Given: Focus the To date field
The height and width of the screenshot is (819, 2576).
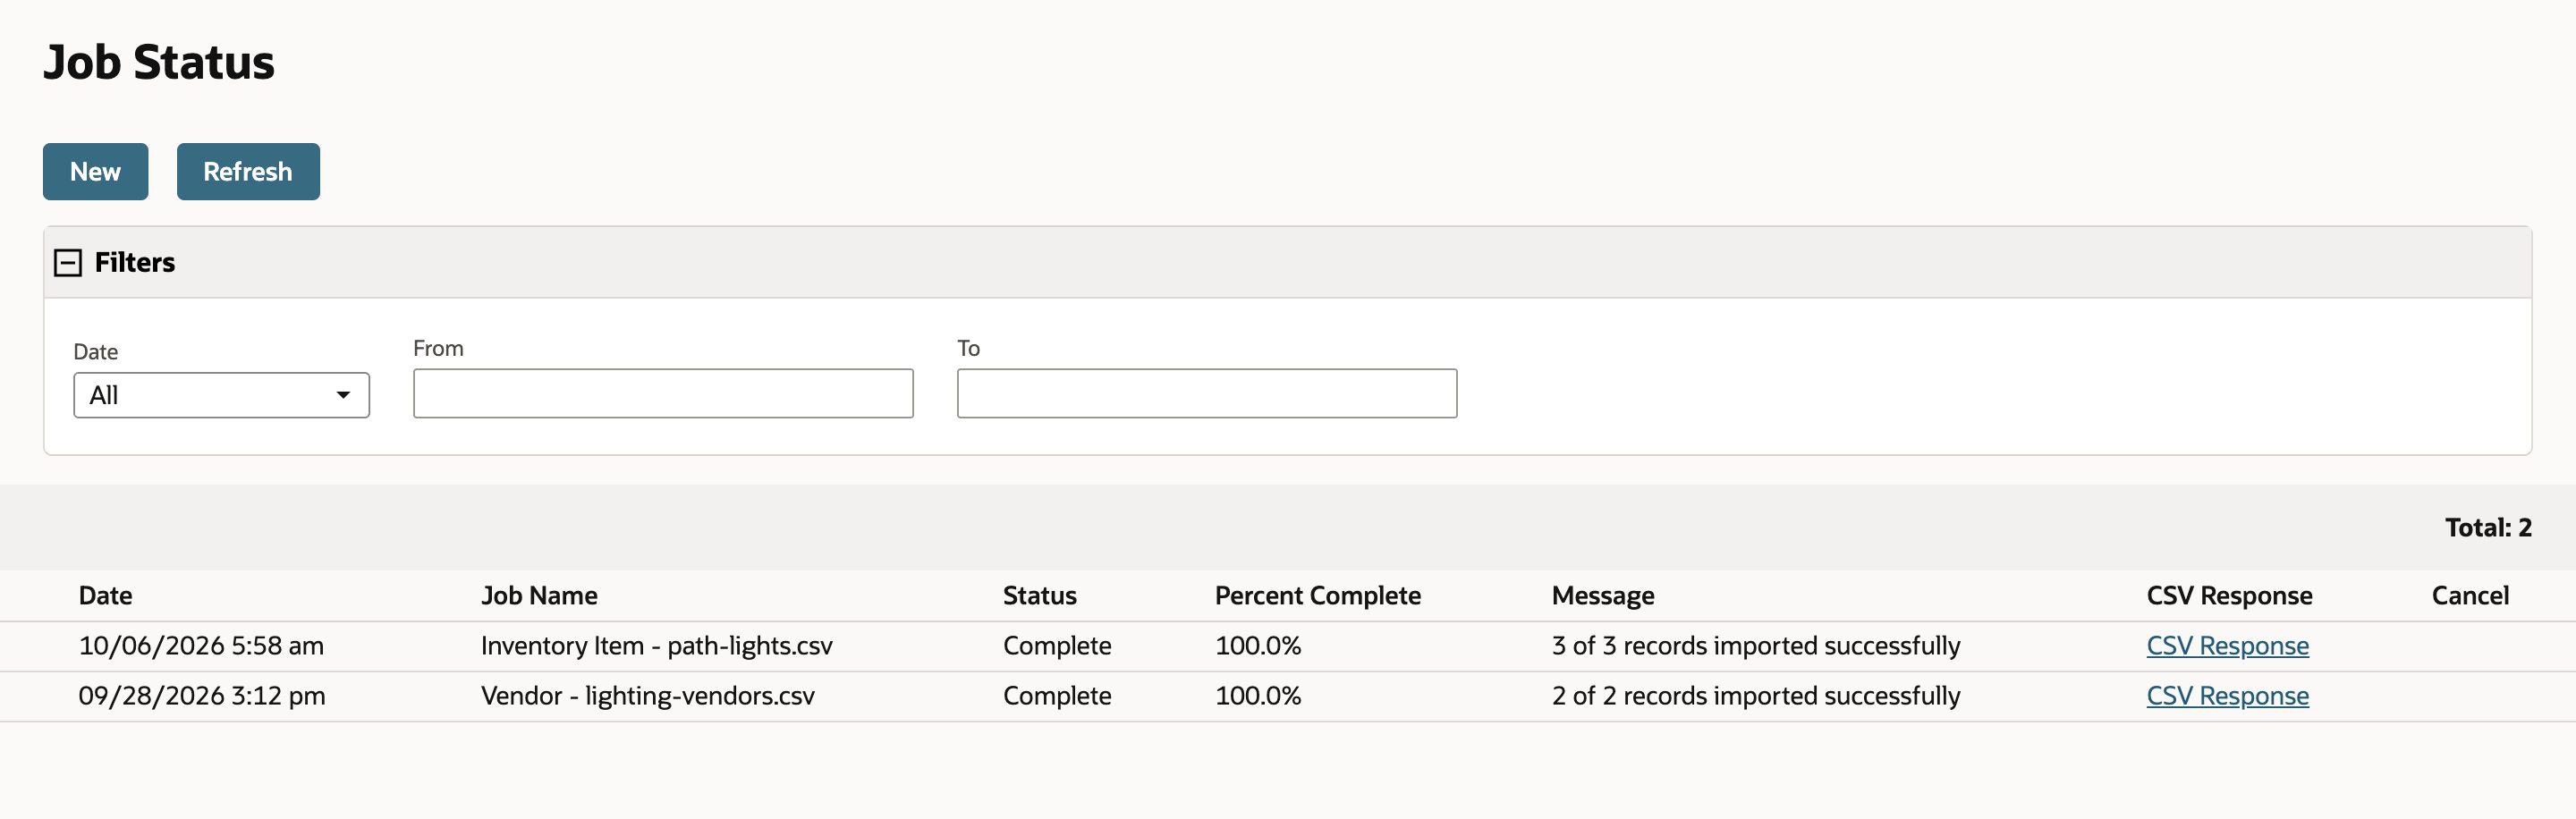Looking at the screenshot, I should pos(1207,393).
